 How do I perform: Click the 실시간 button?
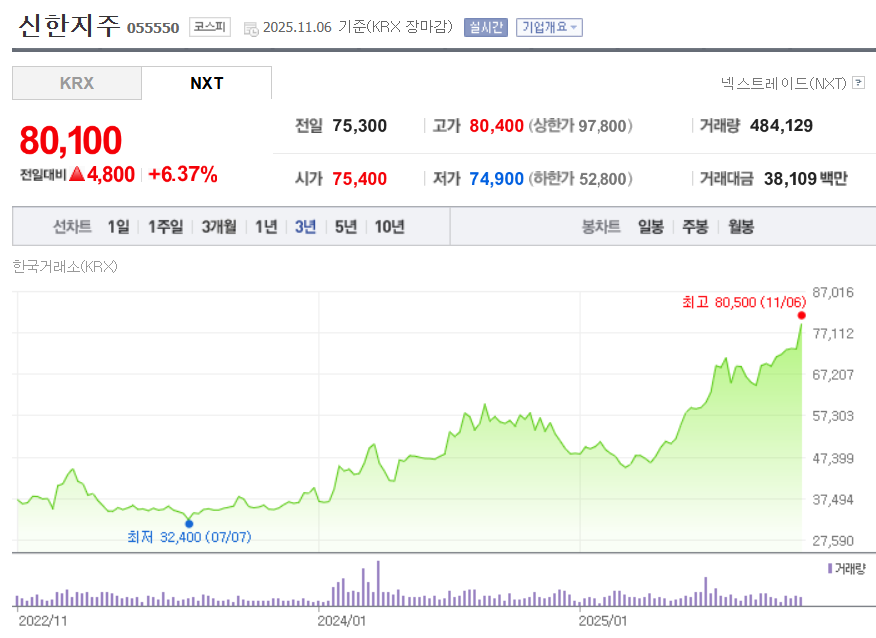[x=485, y=27]
